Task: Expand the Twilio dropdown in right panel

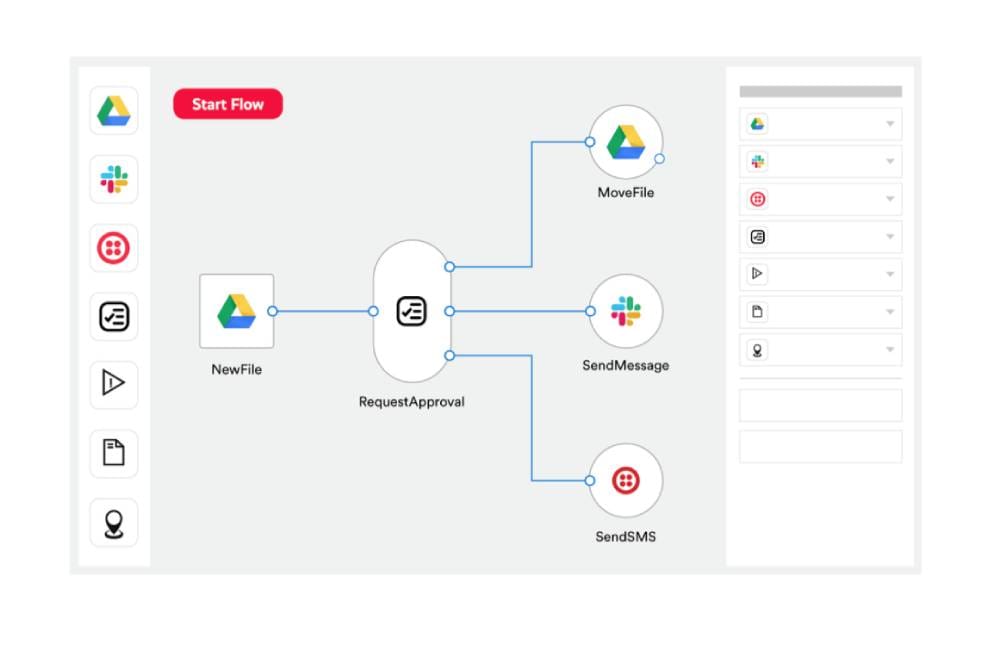Action: pyautogui.click(x=890, y=199)
